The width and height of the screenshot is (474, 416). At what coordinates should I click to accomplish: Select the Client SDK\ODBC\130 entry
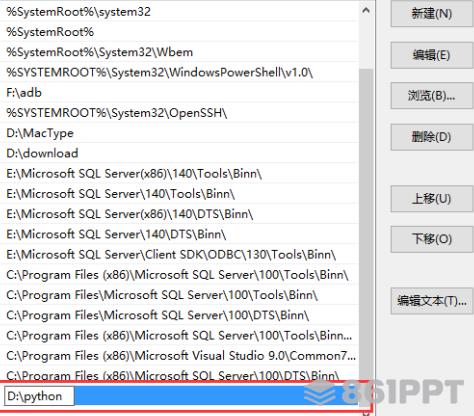click(x=179, y=254)
